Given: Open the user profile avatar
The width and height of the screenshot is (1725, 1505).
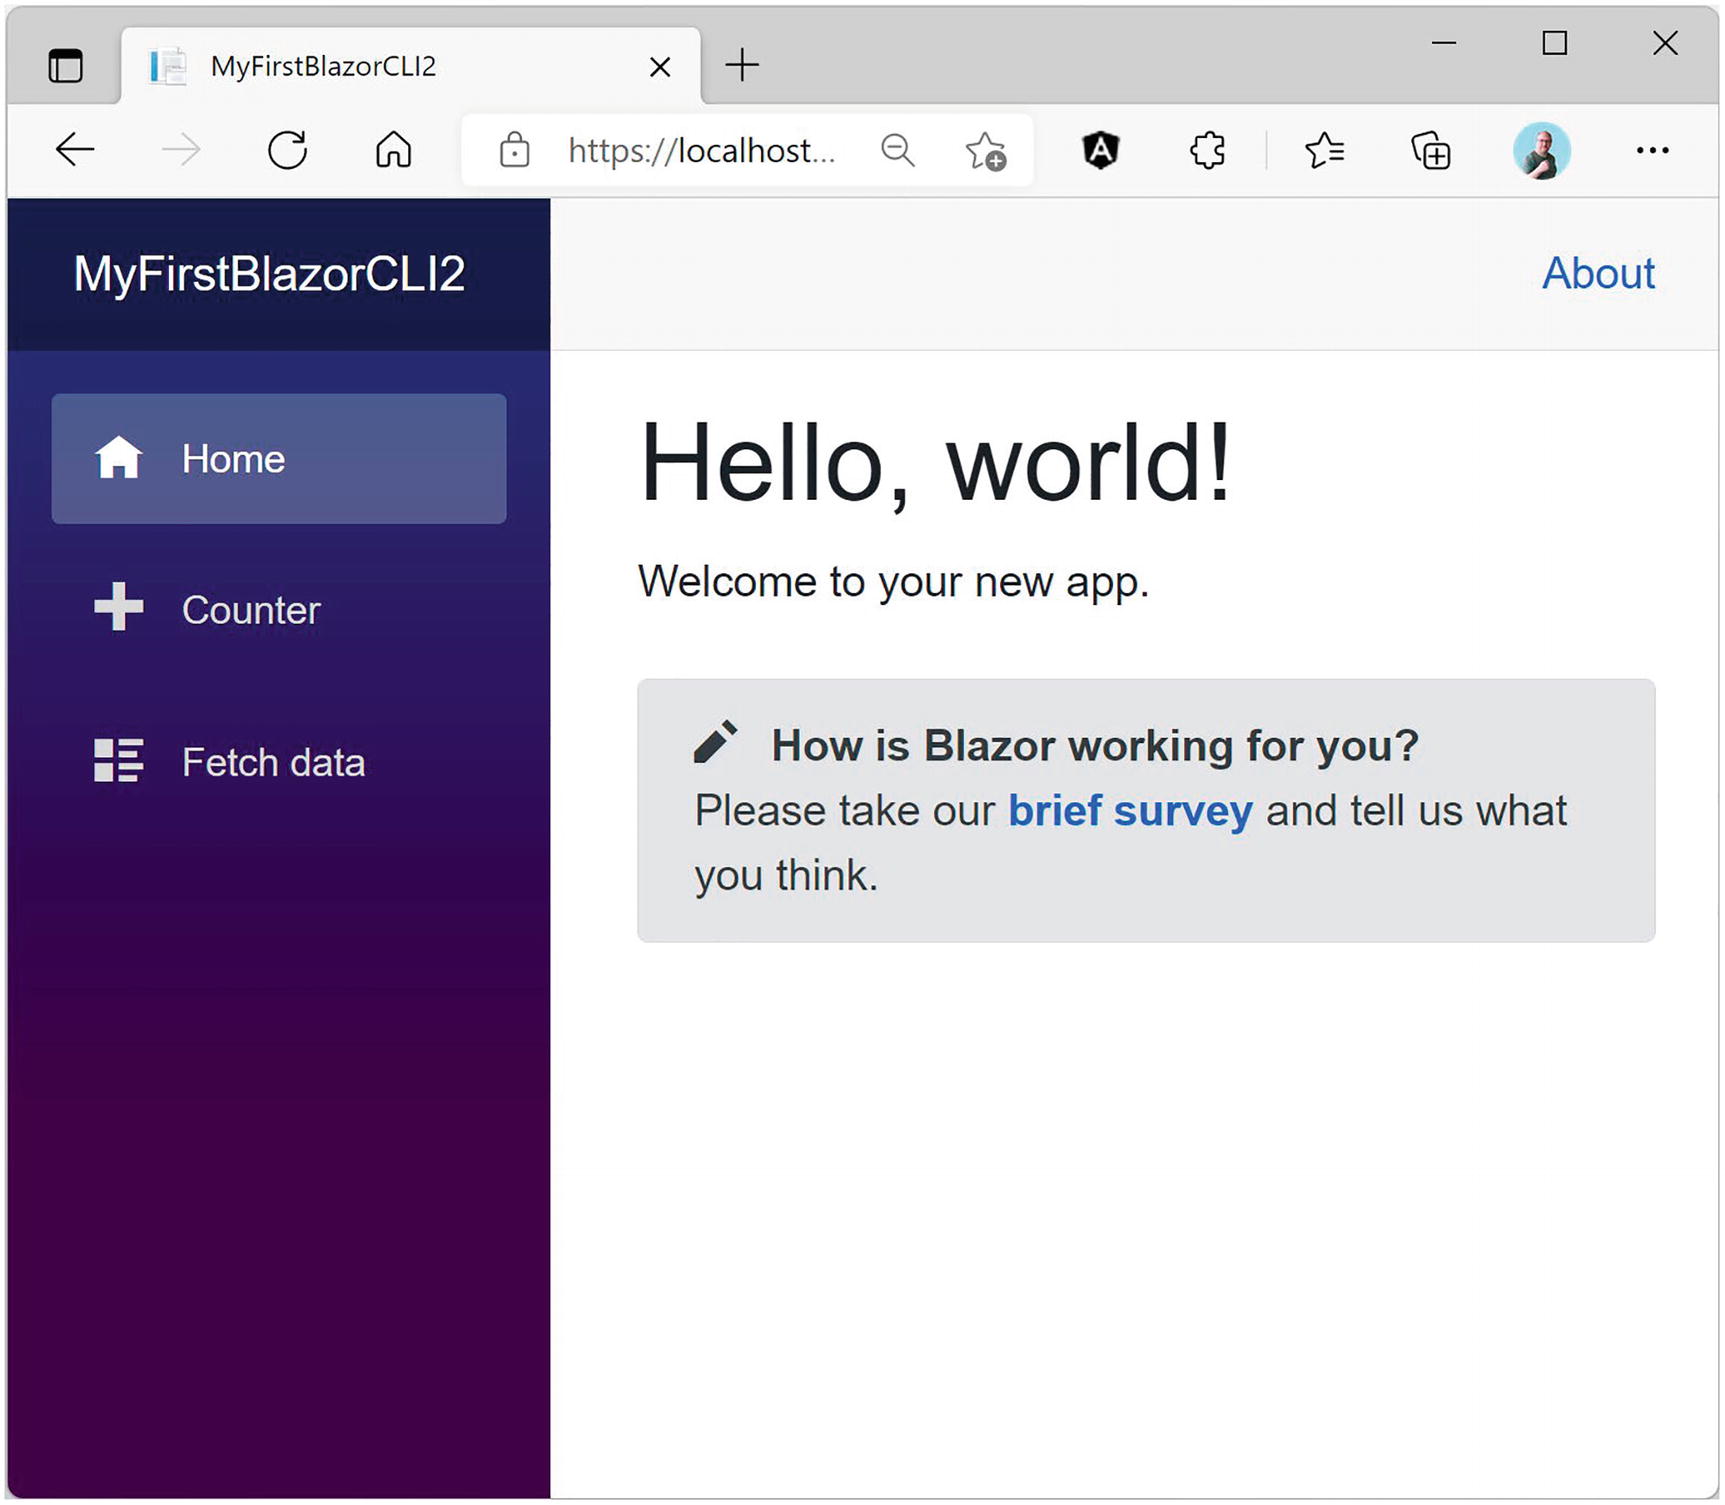Looking at the screenshot, I should pos(1541,151).
